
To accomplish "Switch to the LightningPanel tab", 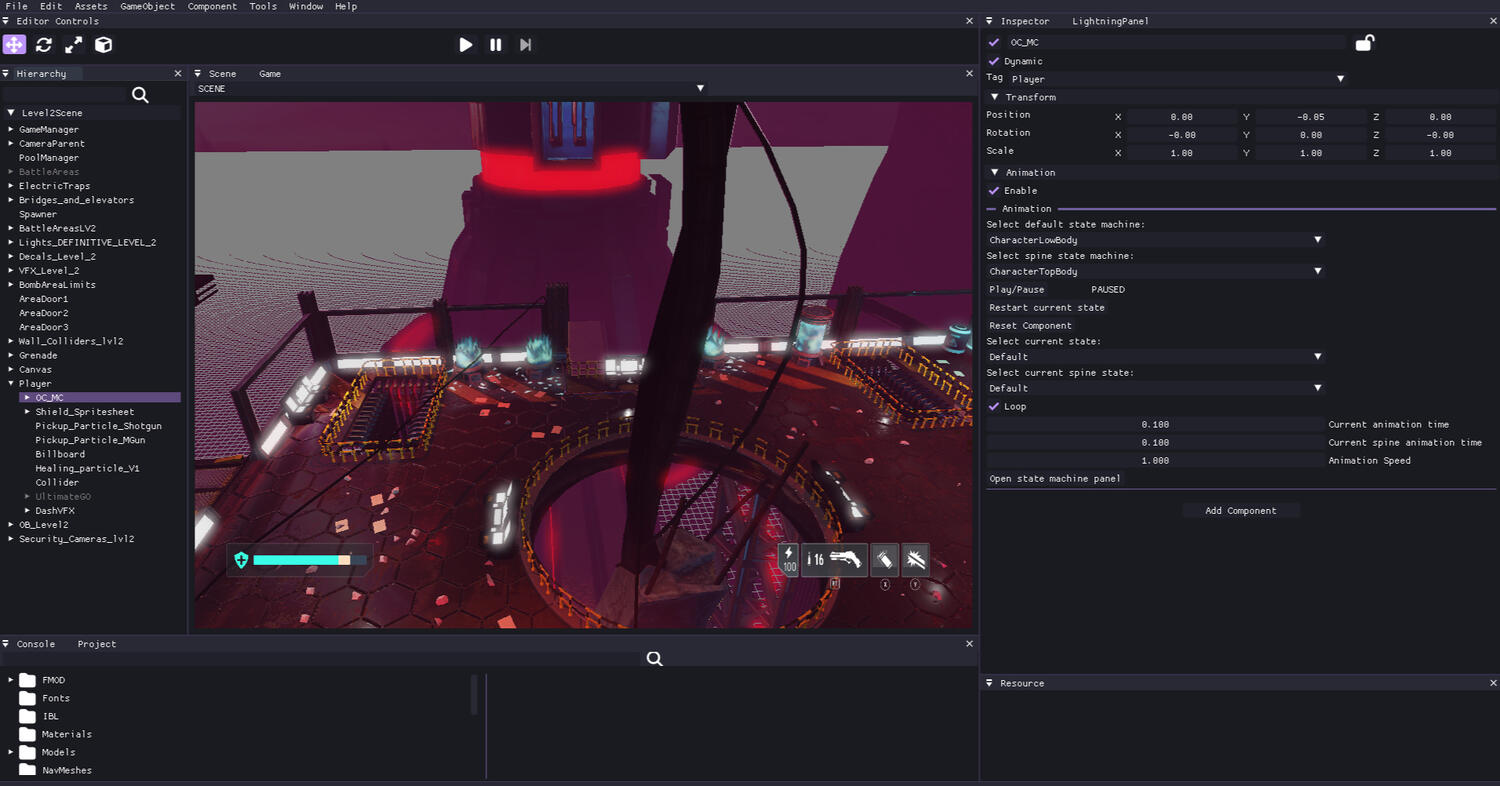I will point(1110,21).
